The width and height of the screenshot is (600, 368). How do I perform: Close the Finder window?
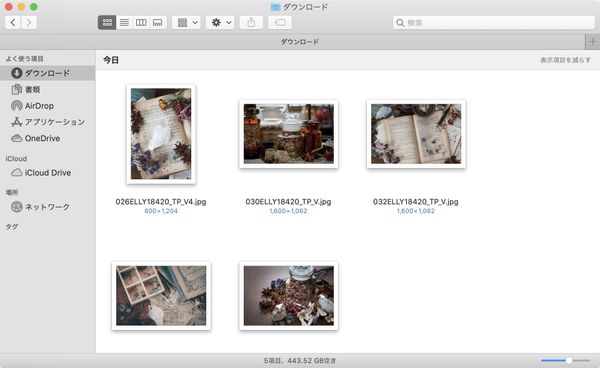[x=8, y=7]
